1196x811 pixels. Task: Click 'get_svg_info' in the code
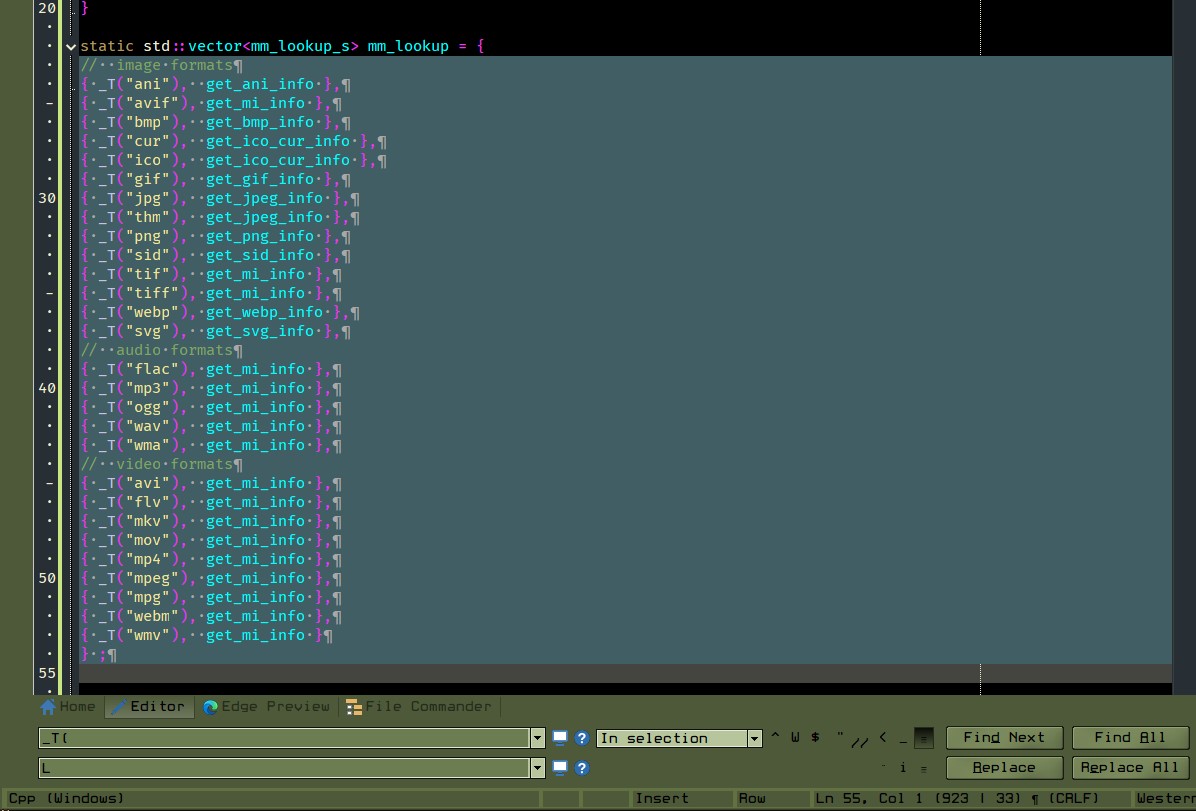260,331
